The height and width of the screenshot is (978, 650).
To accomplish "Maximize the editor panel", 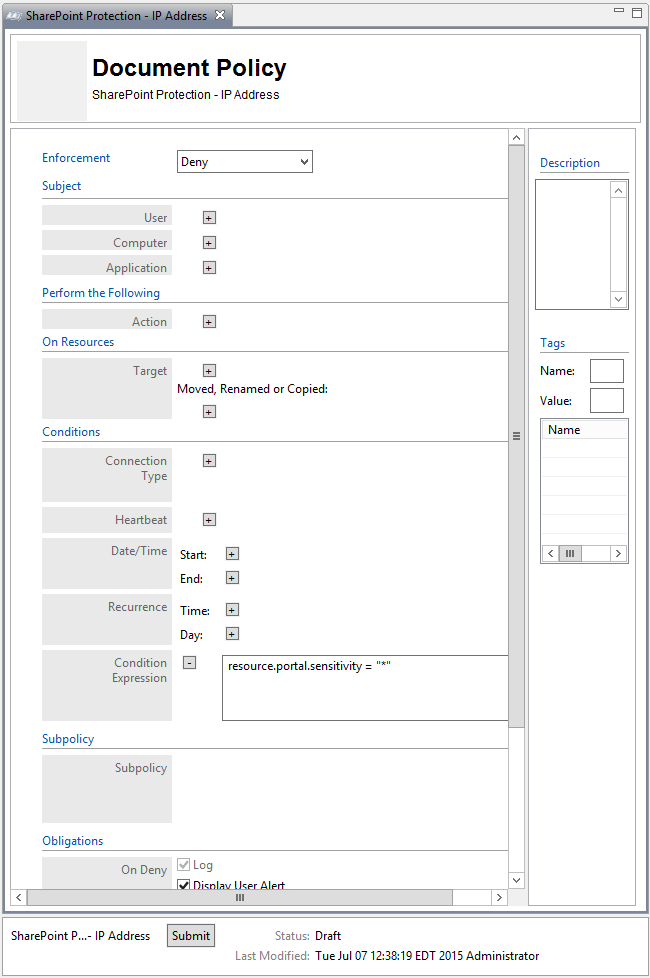I will (637, 12).
